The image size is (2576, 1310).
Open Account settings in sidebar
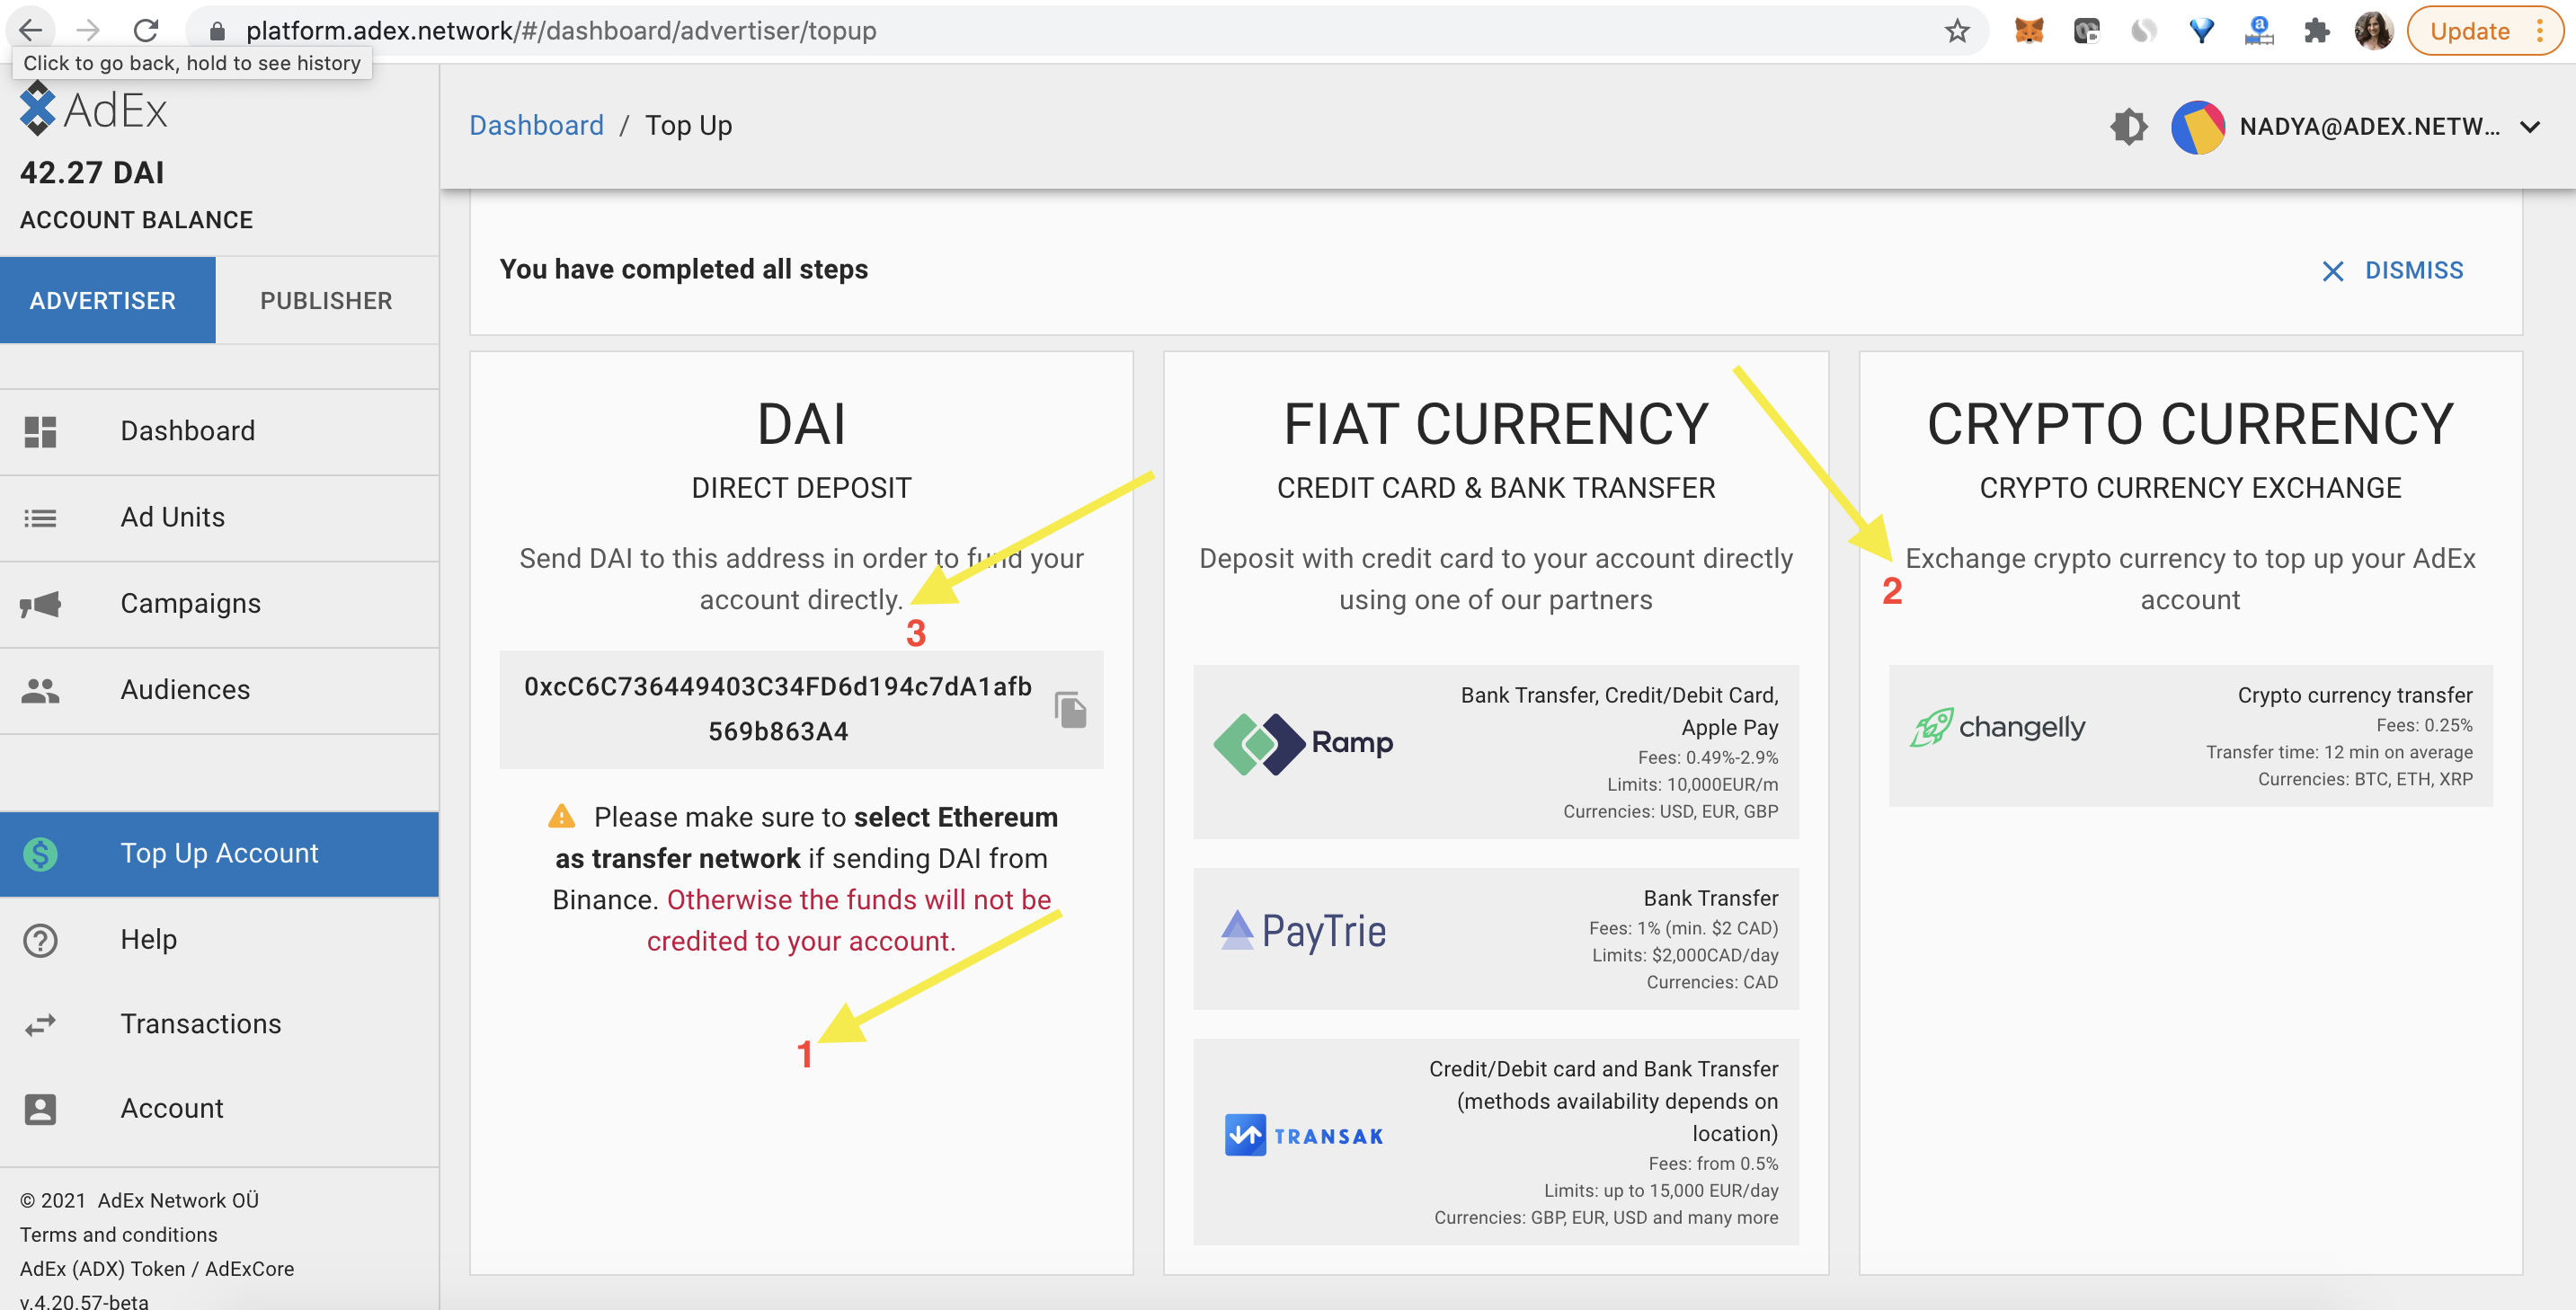pos(171,1108)
